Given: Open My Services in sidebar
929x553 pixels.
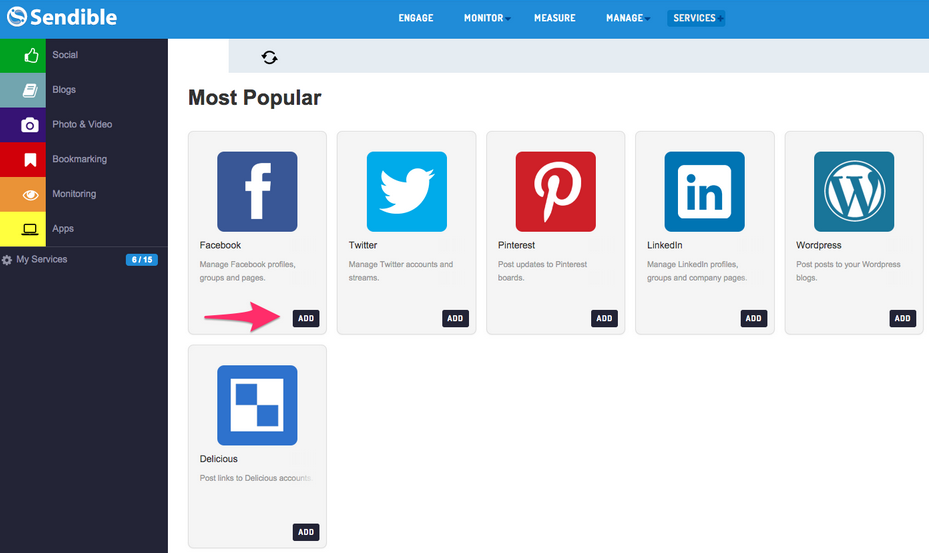Looking at the screenshot, I should coord(42,259).
